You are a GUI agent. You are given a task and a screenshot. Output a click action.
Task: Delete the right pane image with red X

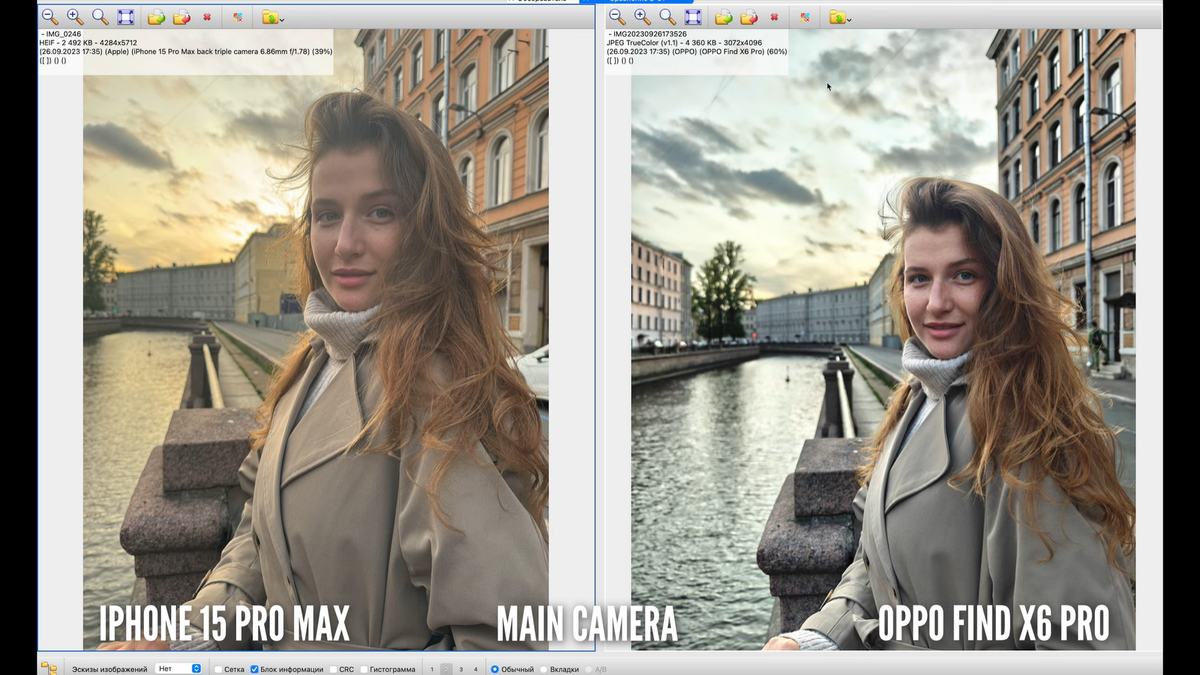tap(775, 17)
